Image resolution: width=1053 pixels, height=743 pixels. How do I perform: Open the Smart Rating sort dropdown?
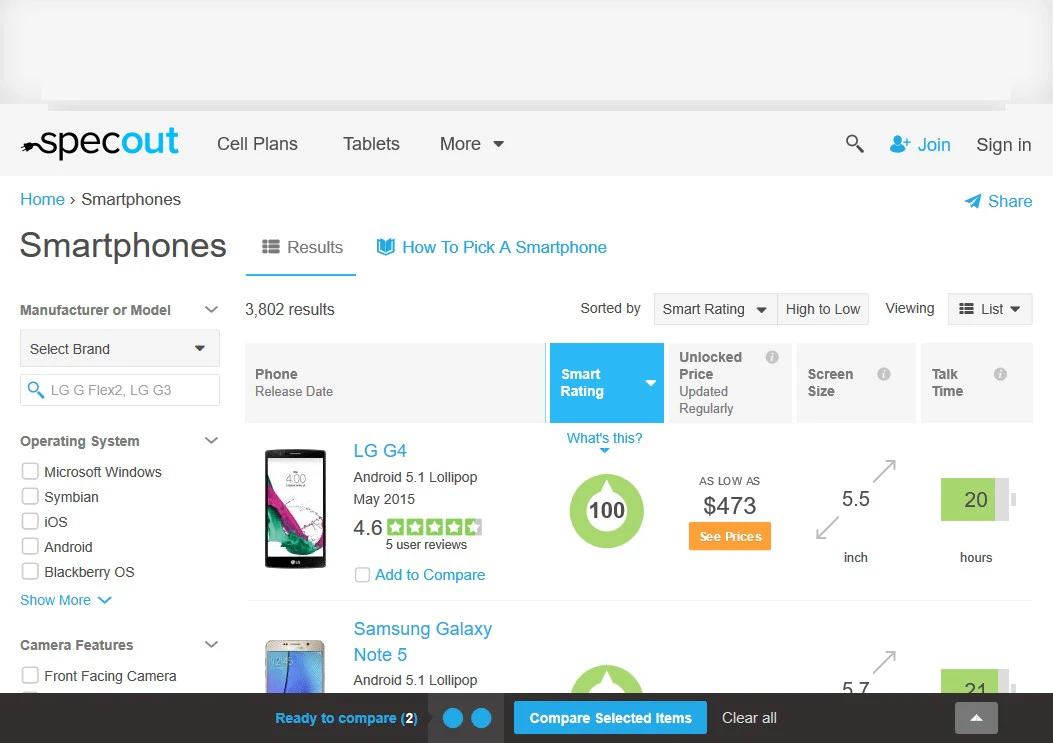pos(715,309)
